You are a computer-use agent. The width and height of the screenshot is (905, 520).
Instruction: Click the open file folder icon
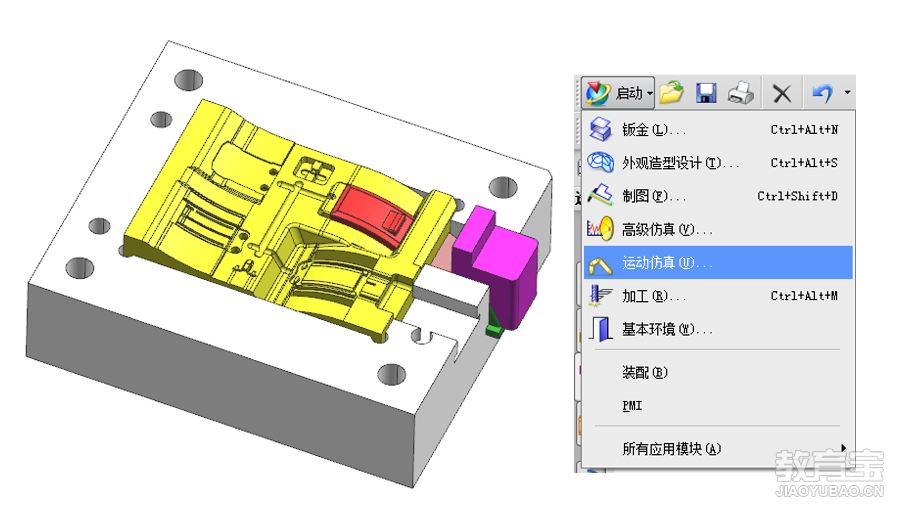[671, 92]
